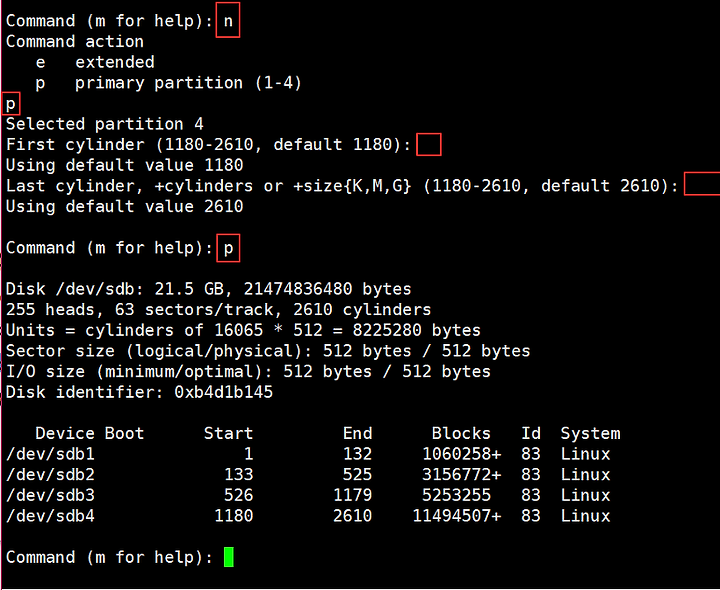The width and height of the screenshot is (720, 590).
Task: Click the end cylinder value '1179'
Action: point(352,495)
